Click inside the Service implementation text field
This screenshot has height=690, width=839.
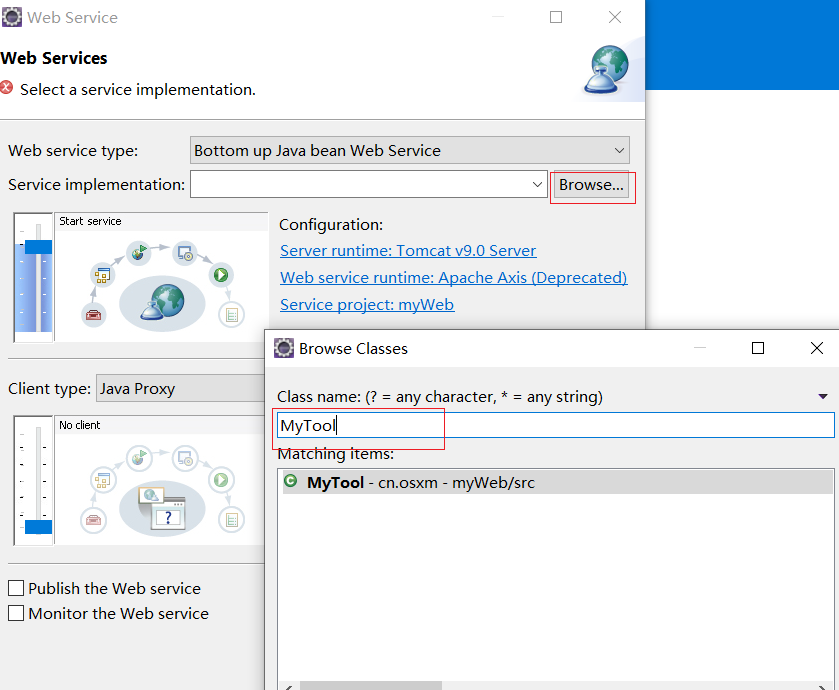359,185
